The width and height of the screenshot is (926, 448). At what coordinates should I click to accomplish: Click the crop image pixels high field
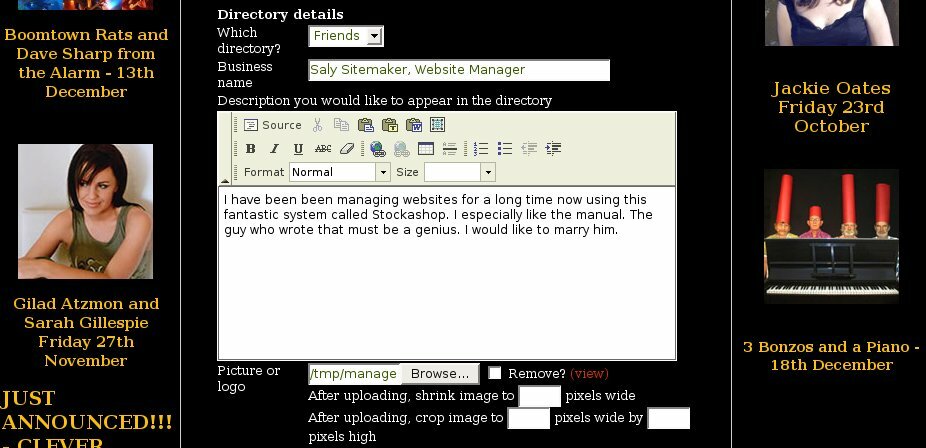click(669, 418)
